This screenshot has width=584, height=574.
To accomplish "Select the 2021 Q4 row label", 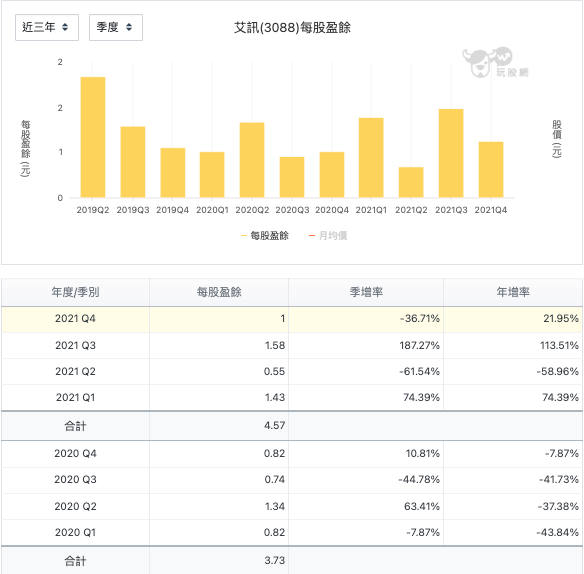I will coord(75,319).
